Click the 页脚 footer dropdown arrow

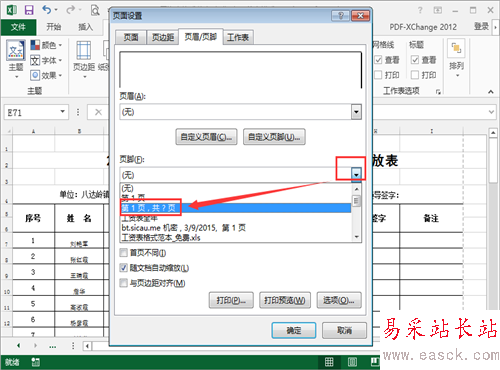pos(356,174)
